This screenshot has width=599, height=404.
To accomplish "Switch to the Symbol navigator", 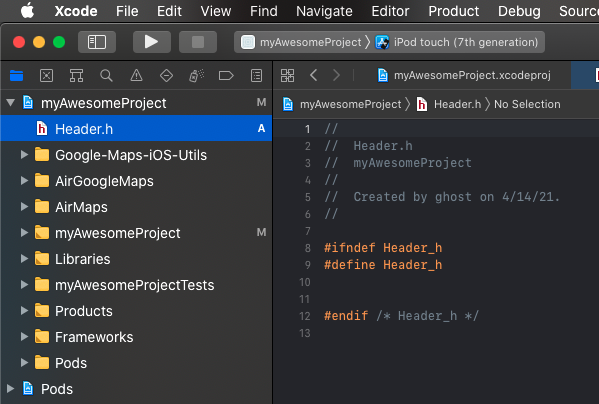I will [76, 76].
